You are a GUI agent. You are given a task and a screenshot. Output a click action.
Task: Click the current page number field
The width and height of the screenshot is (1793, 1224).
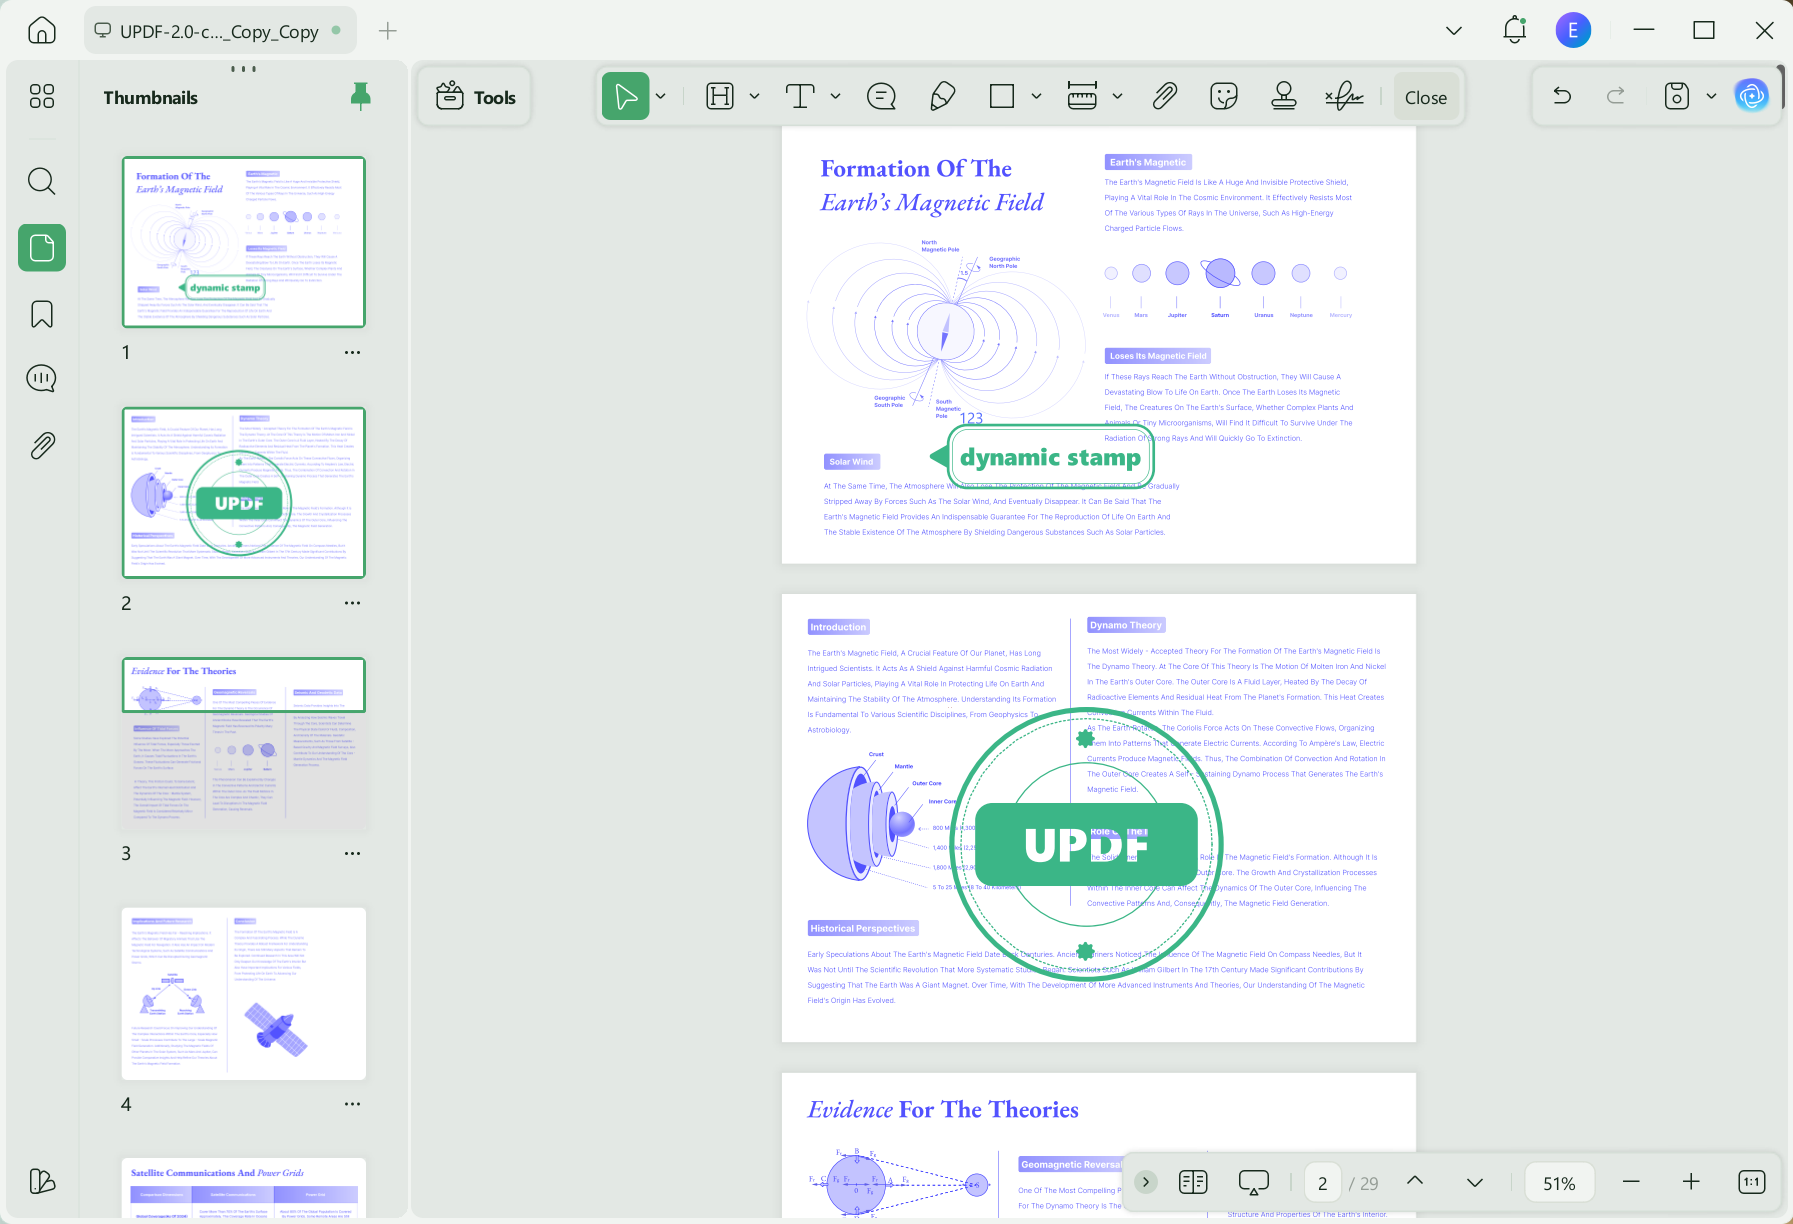pyautogui.click(x=1322, y=1183)
